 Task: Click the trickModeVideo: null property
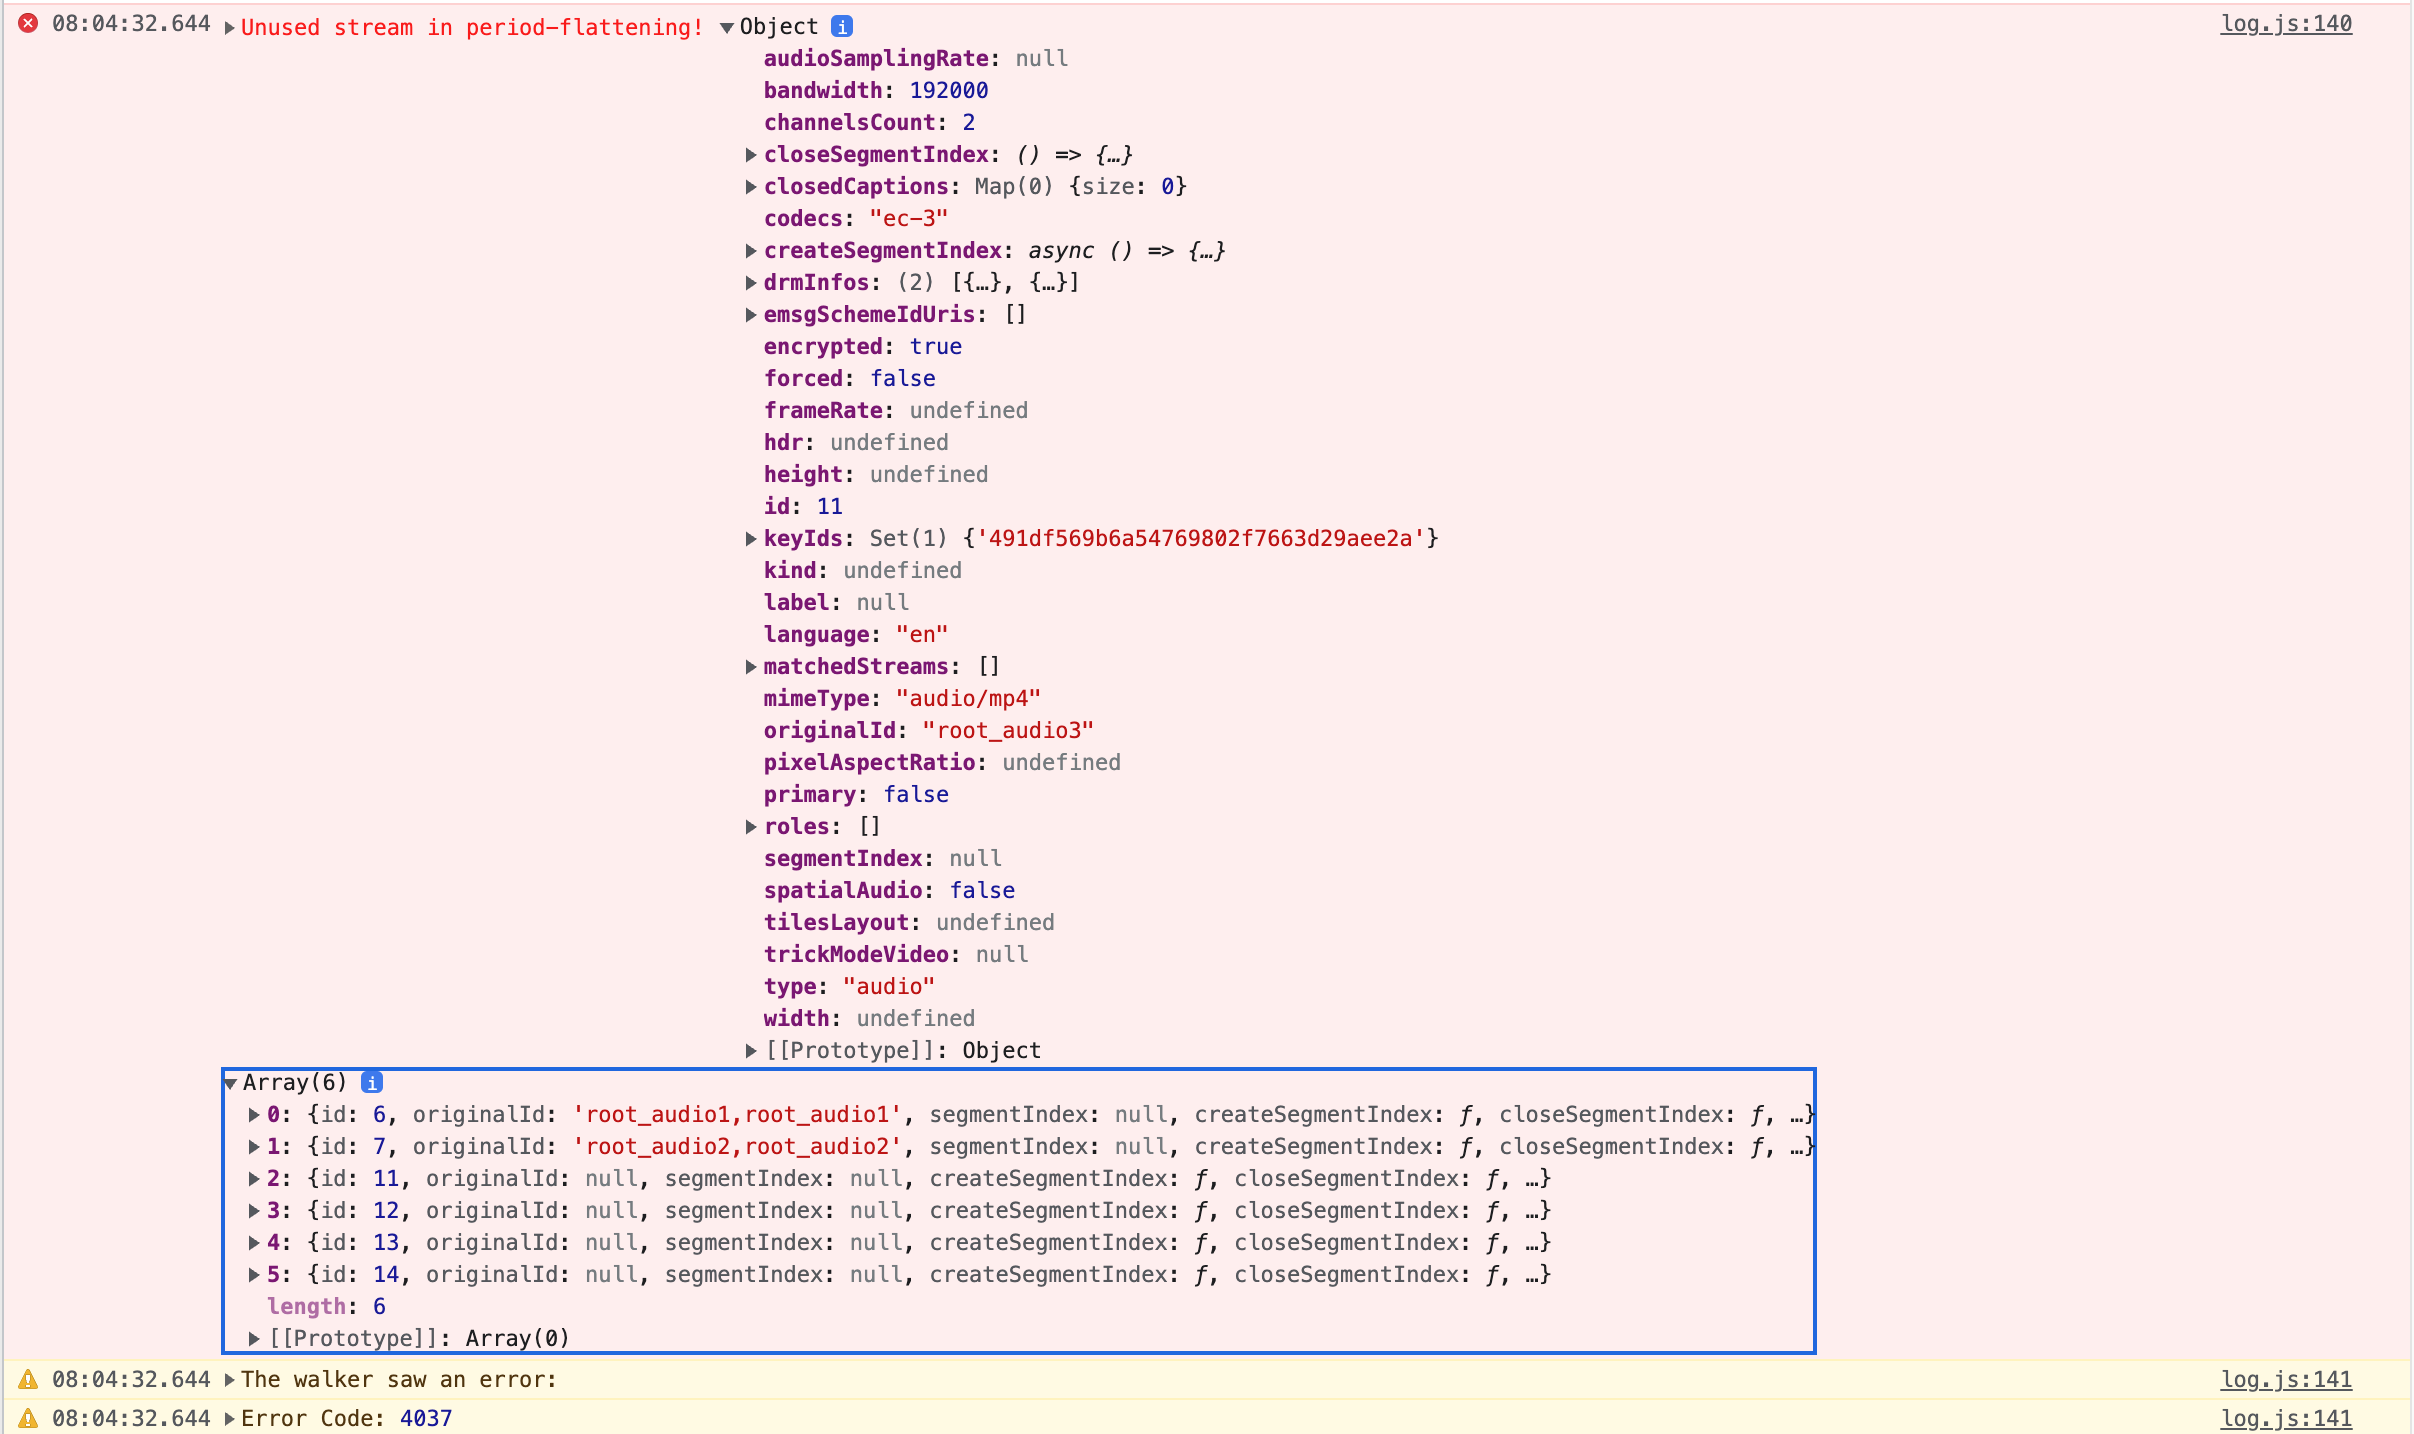pyautogui.click(x=896, y=955)
